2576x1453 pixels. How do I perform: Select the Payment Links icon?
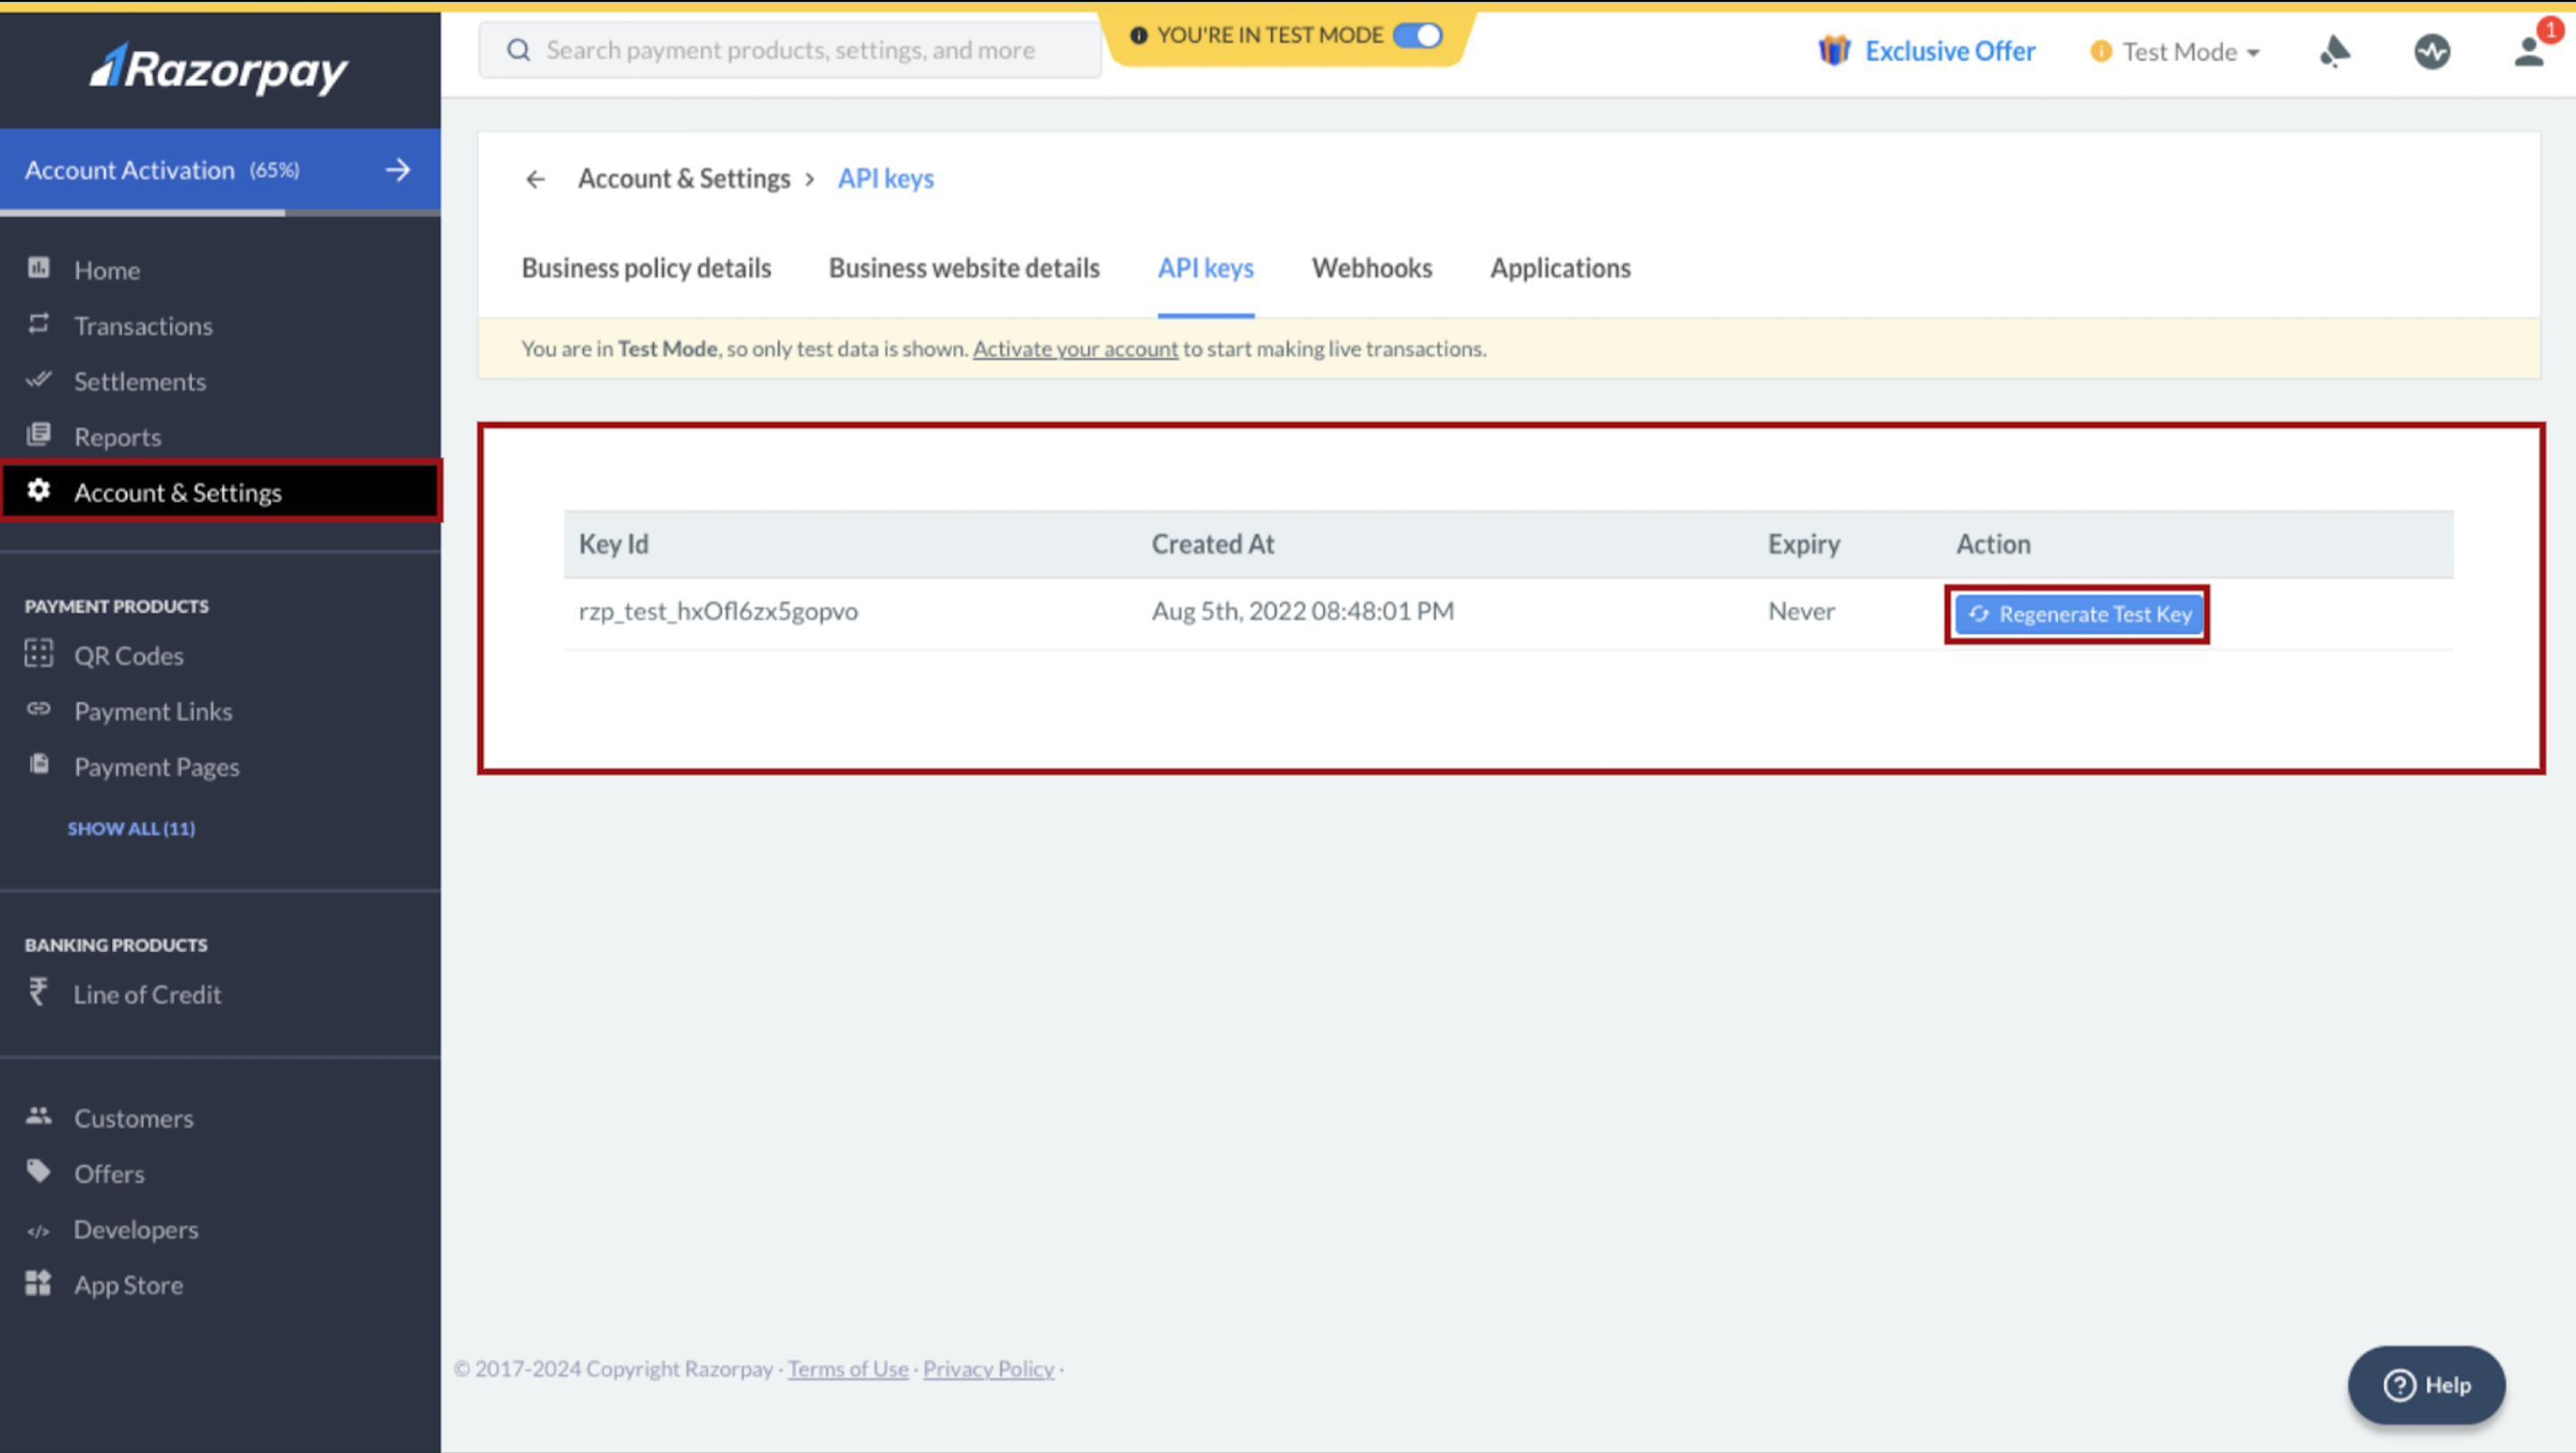[x=38, y=709]
